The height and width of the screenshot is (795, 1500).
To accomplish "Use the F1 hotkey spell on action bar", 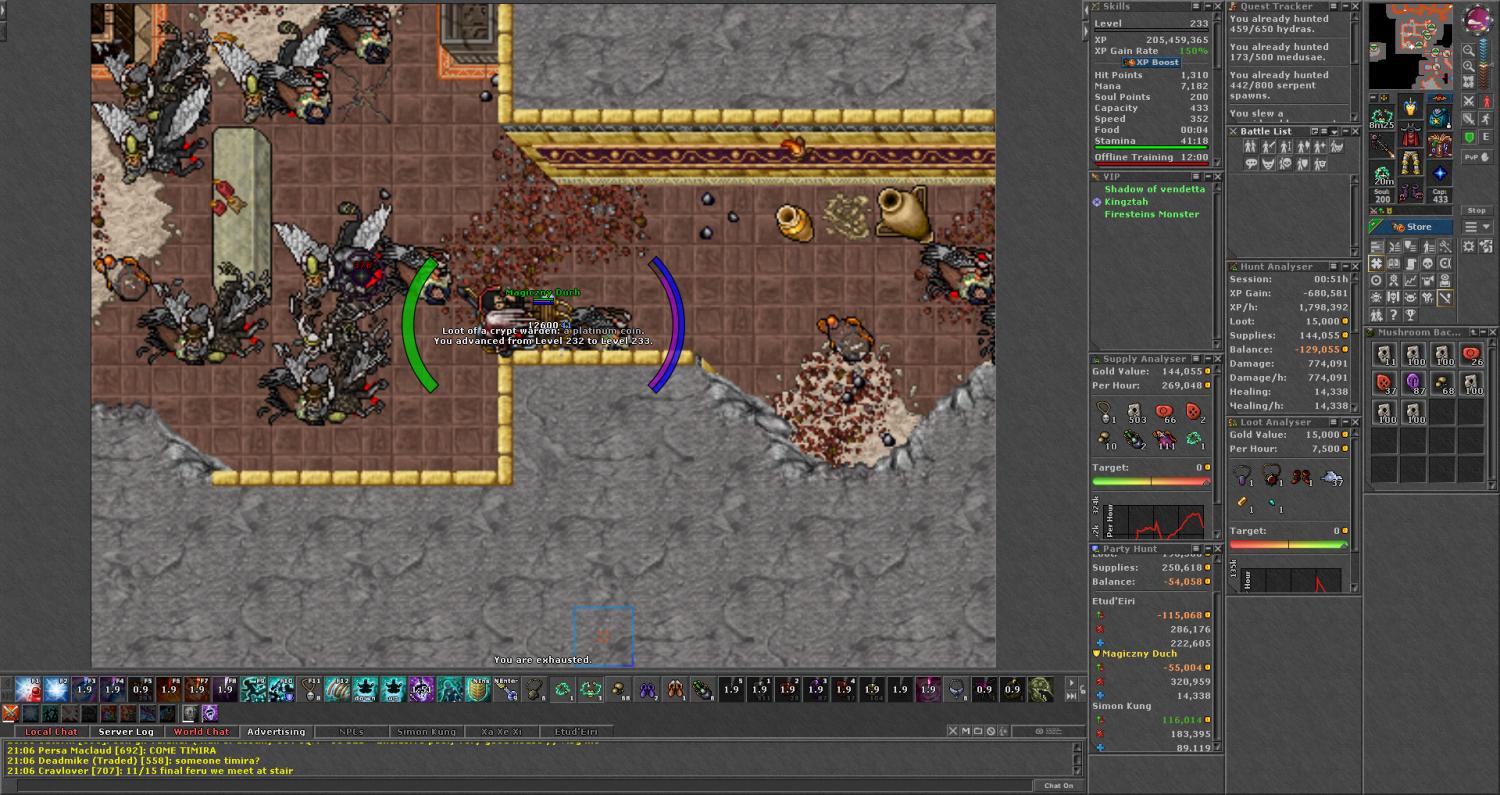I will pyautogui.click(x=27, y=689).
